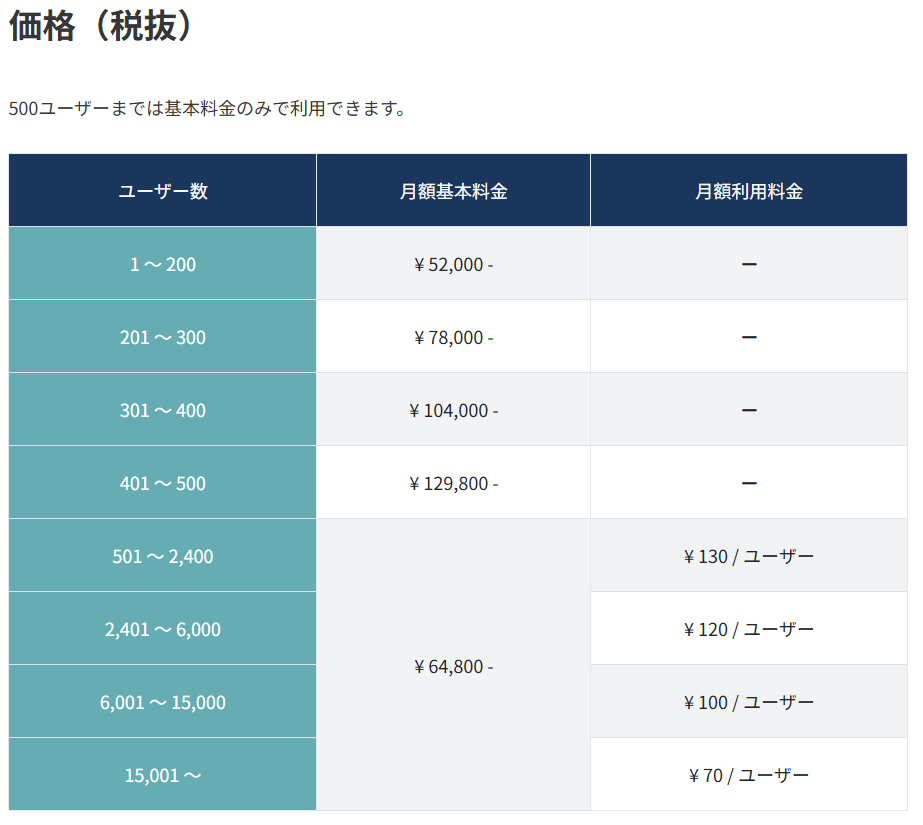
Task: Click the 201～300 user range cell
Action: (163, 338)
